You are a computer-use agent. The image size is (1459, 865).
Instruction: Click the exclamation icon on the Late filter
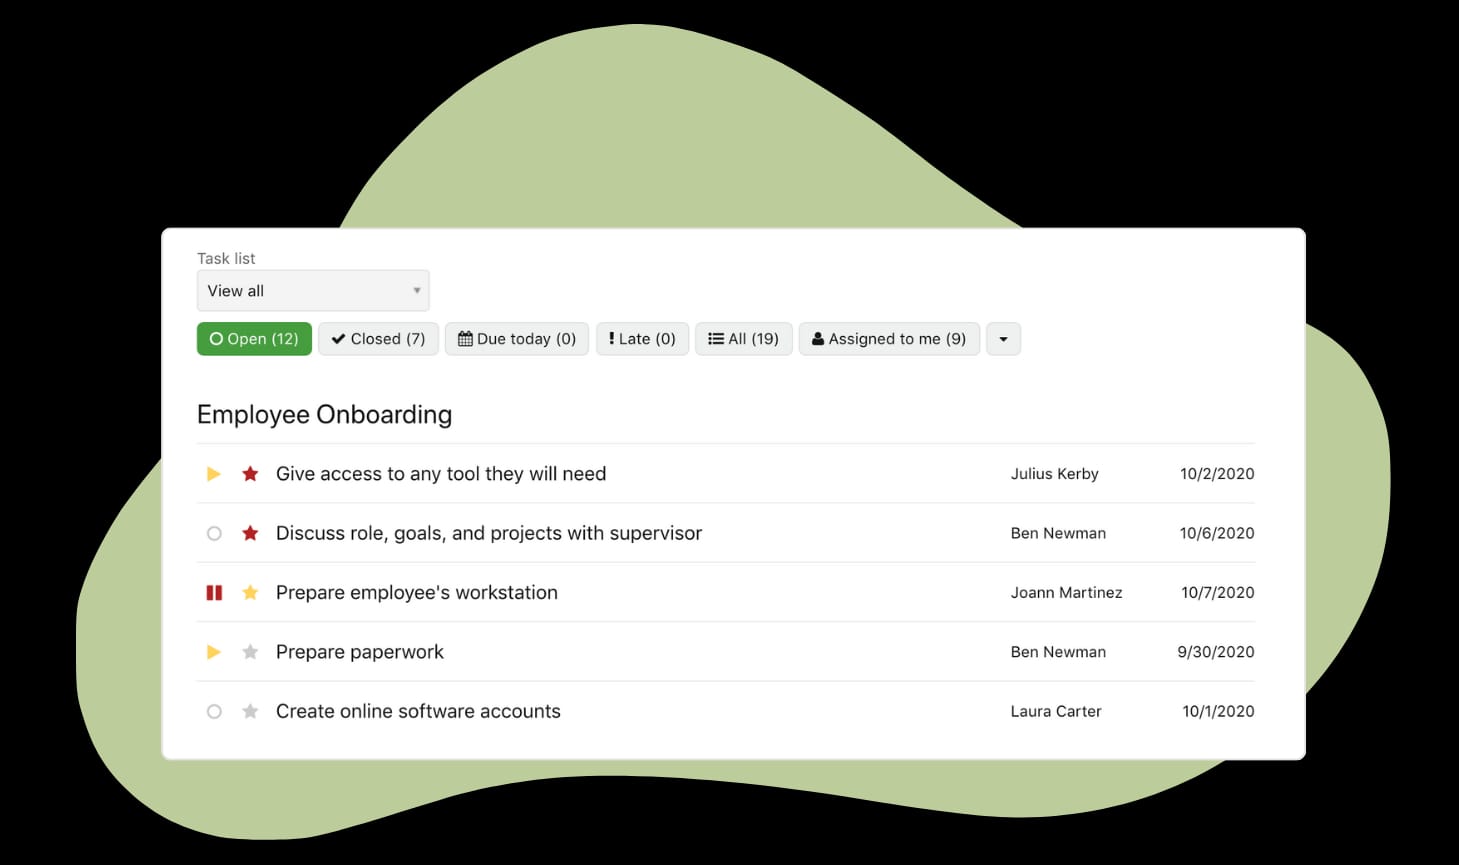coord(611,338)
